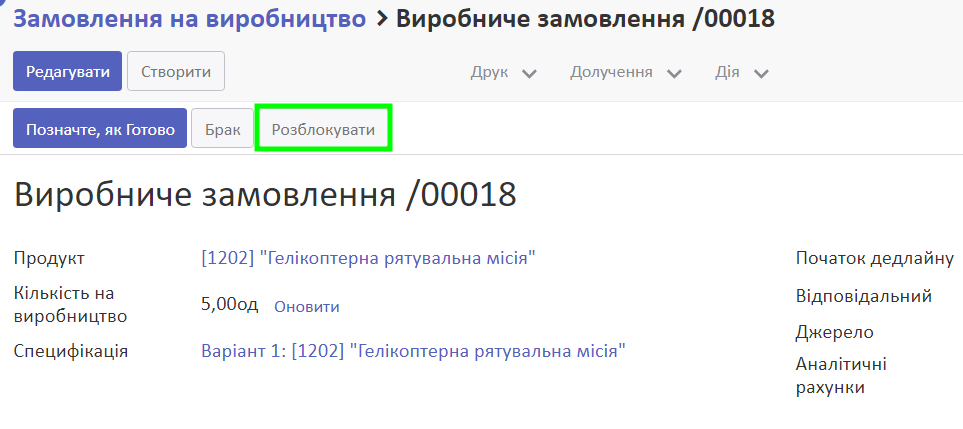Click the Відповідальний label
Screen dimensions: 963x429
864,296
